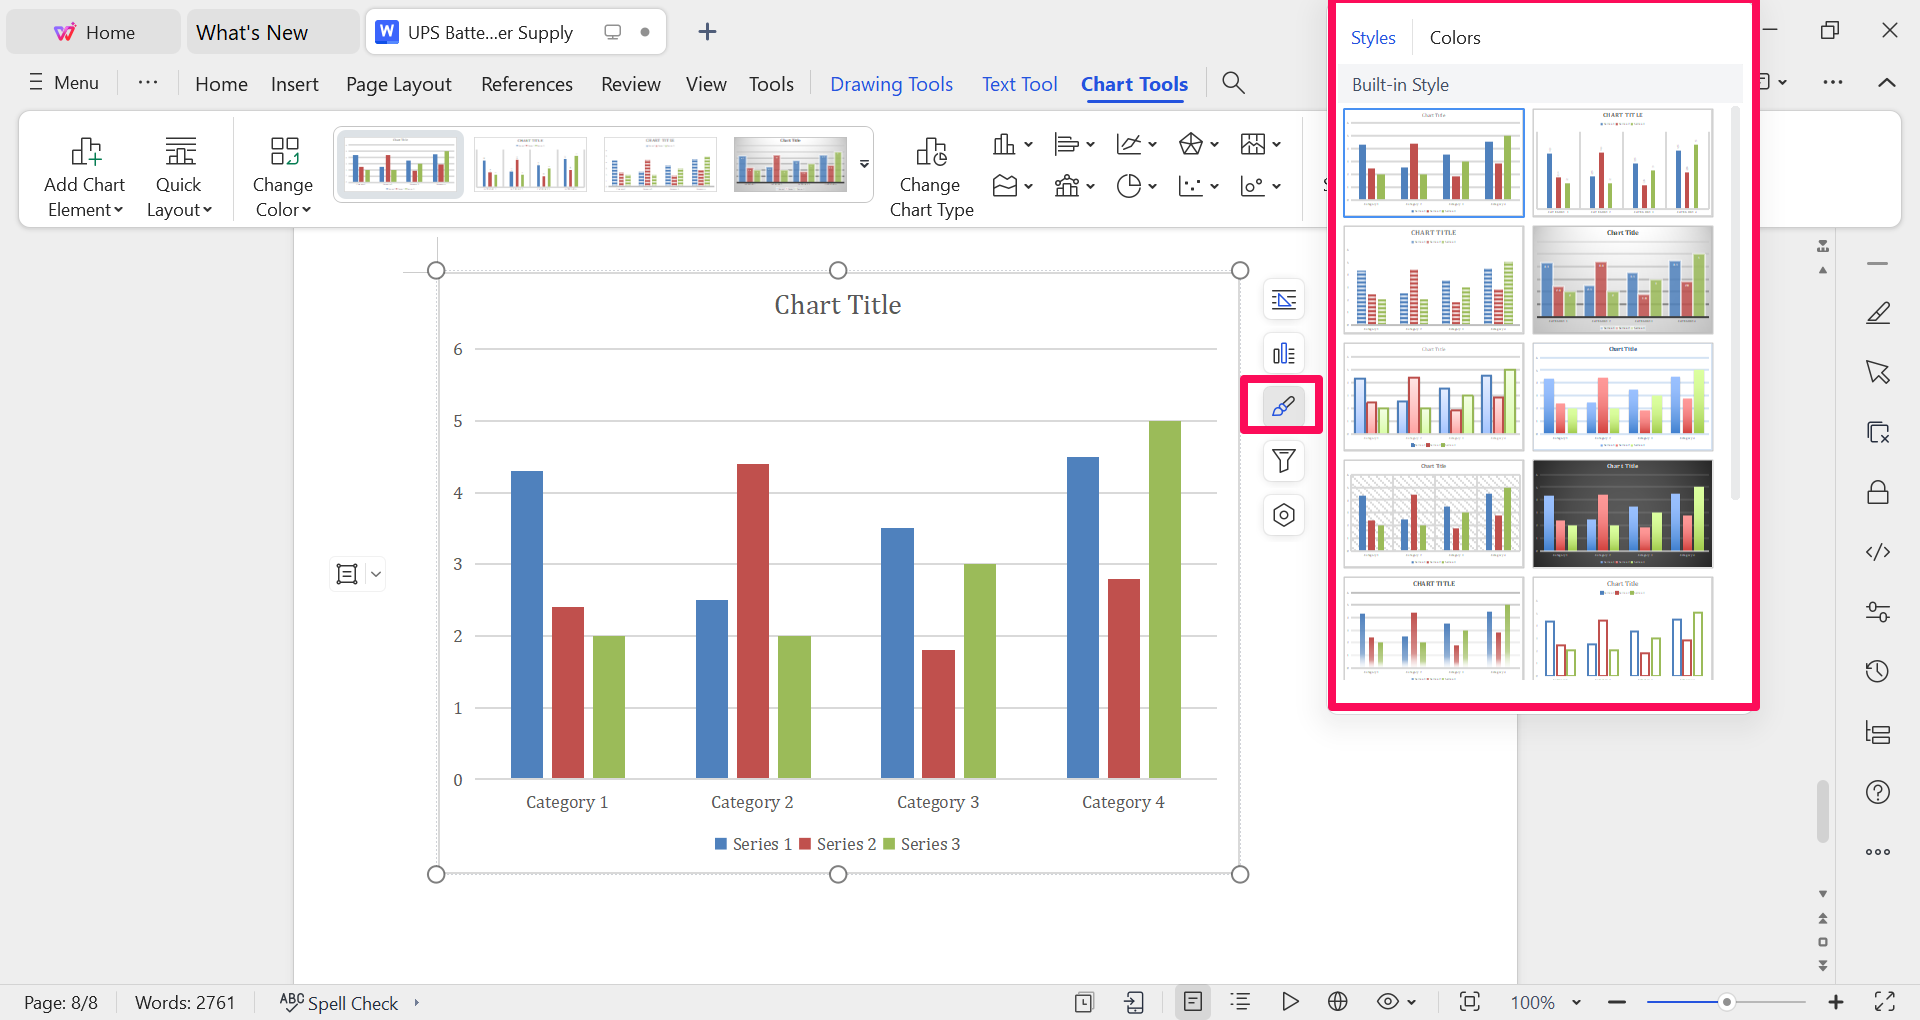Click Change Chart Type
1920x1020 pixels.
point(931,173)
